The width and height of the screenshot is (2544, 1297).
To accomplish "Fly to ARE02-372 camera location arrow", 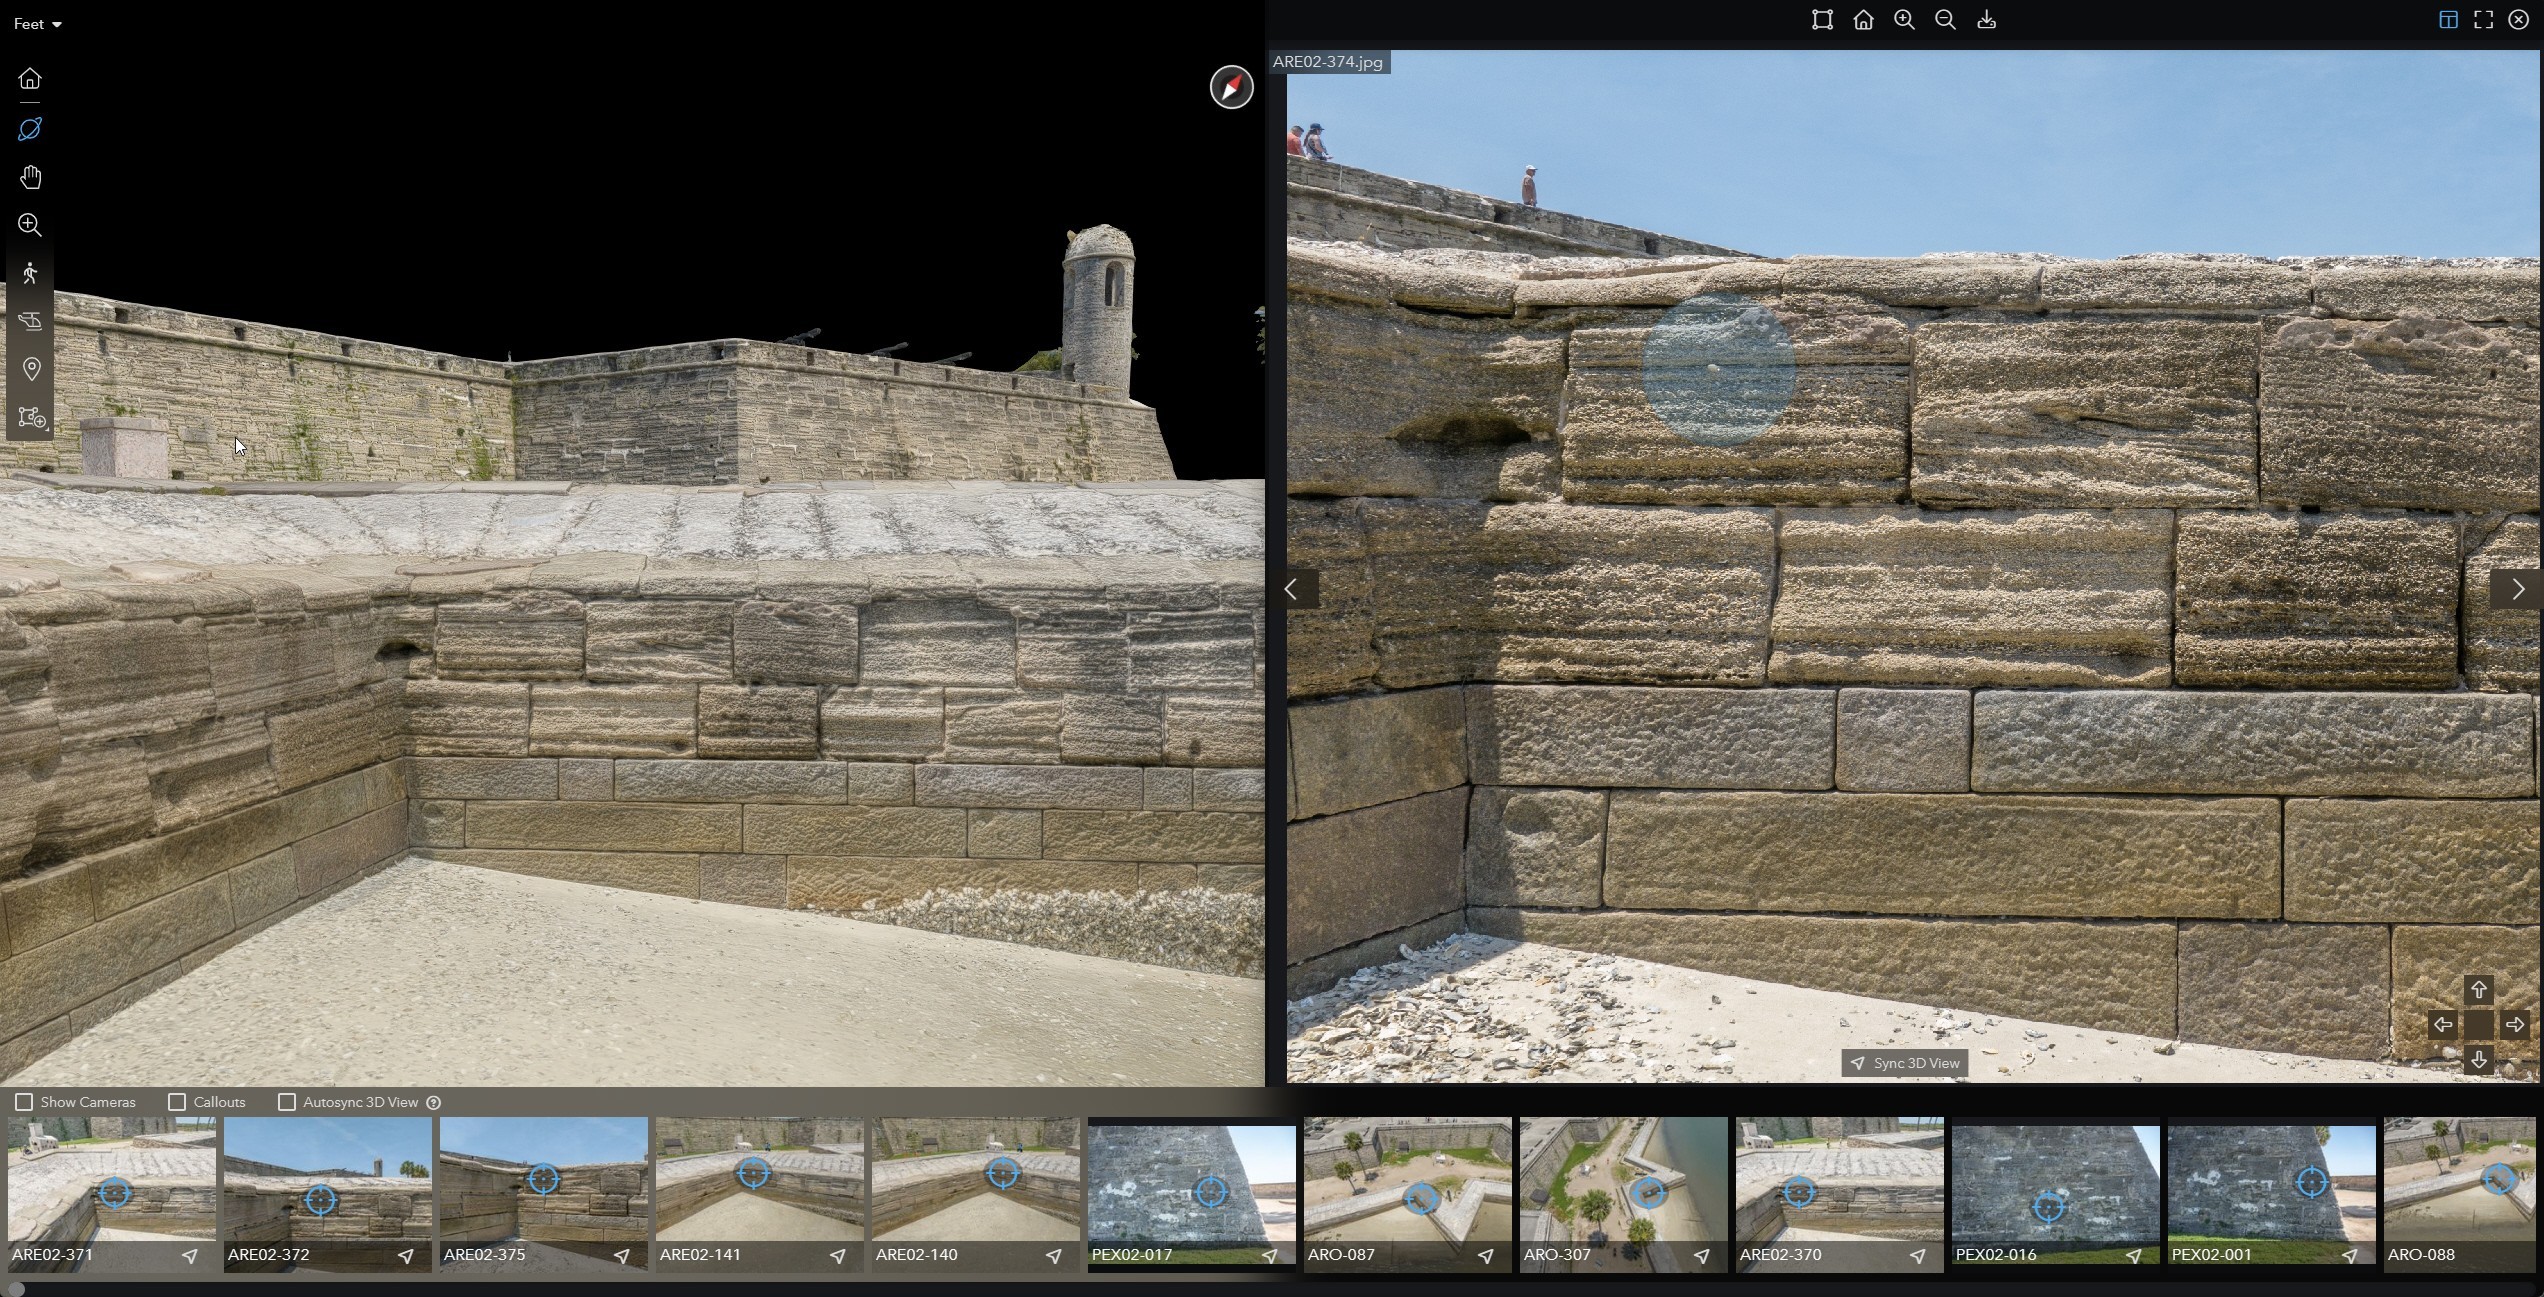I will [405, 1256].
